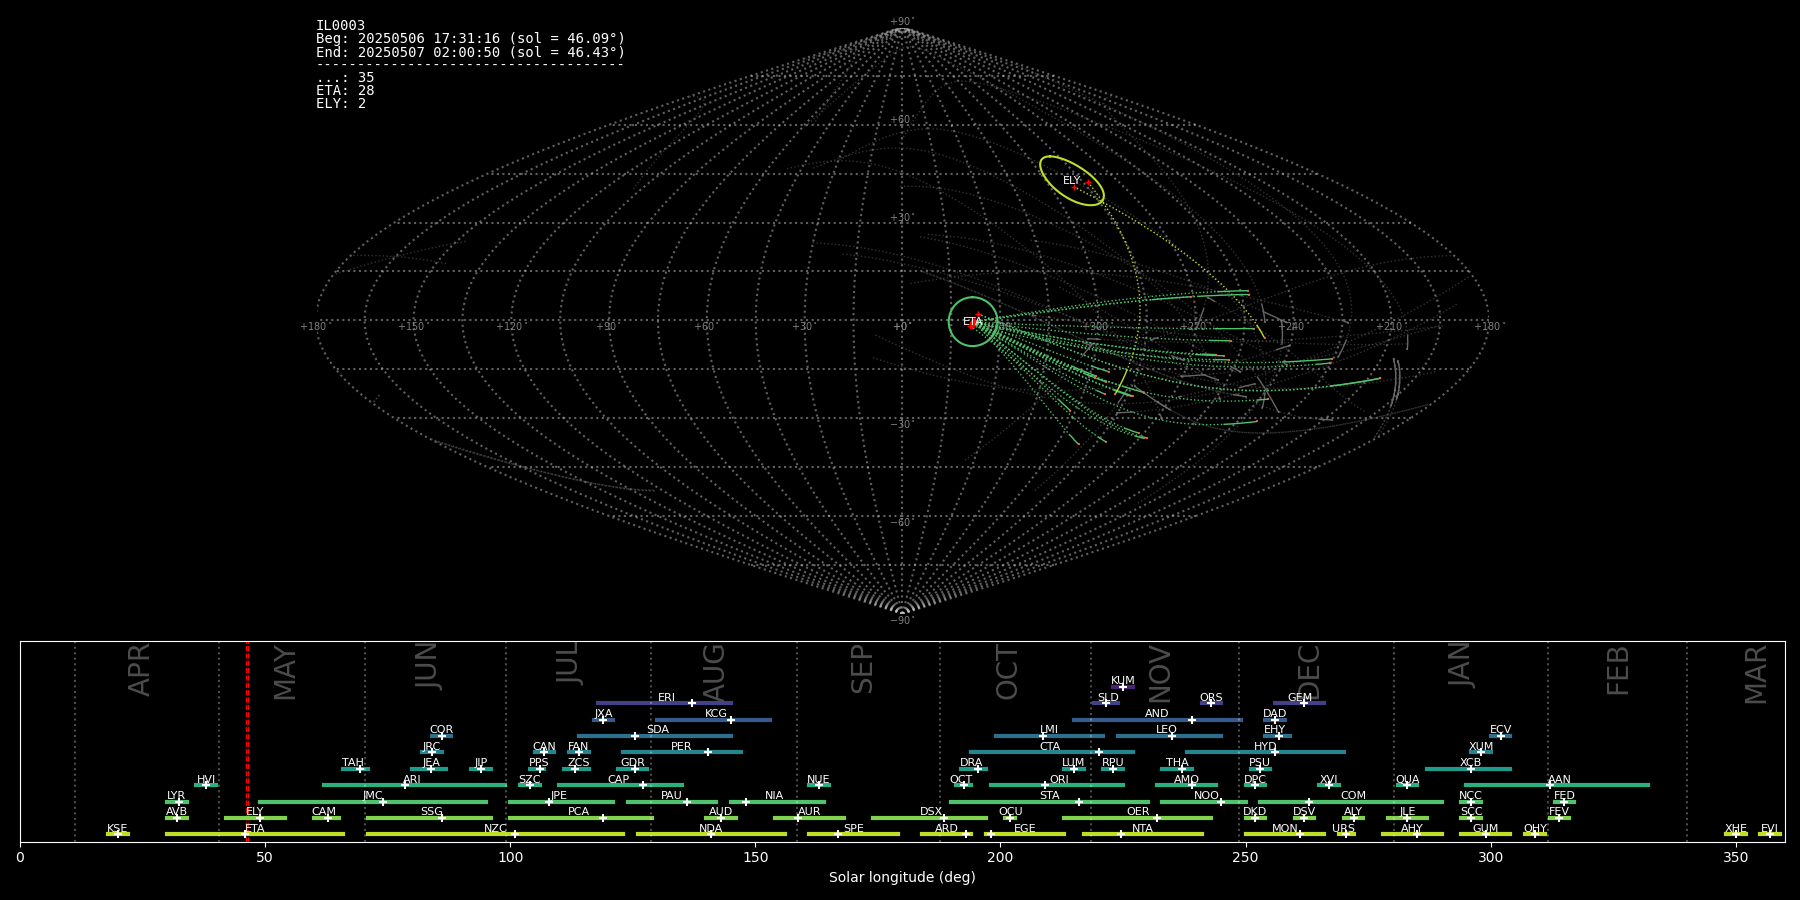Click the End: 20250507 02:00:50 line
This screenshot has height=900, width=1800.
[x=470, y=52]
